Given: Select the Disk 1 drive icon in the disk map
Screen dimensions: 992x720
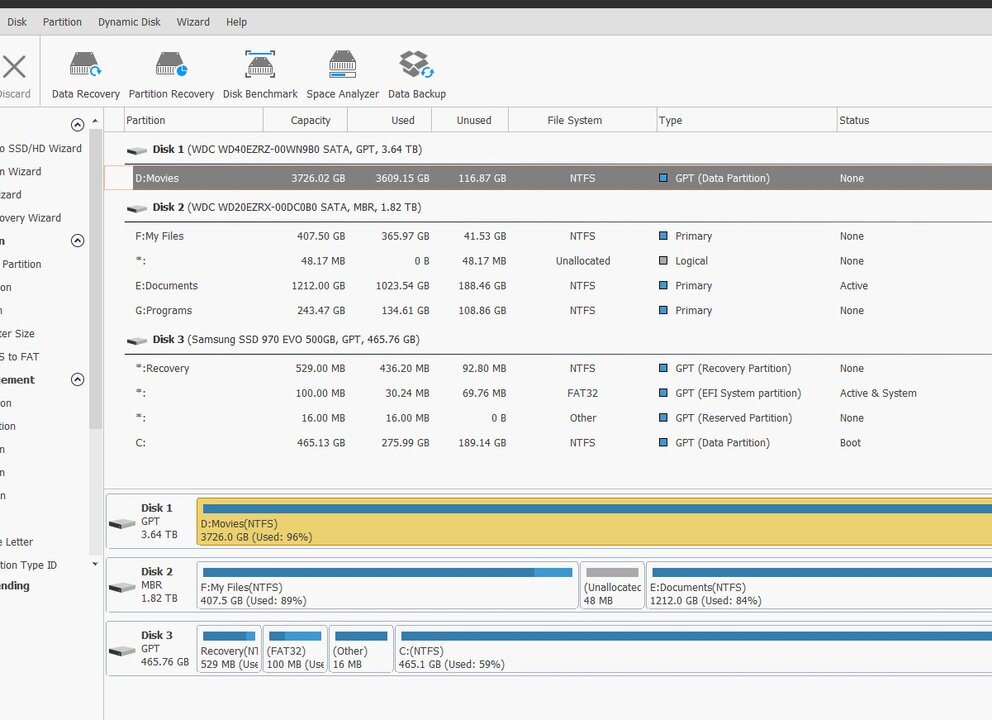Looking at the screenshot, I should click(x=122, y=523).
